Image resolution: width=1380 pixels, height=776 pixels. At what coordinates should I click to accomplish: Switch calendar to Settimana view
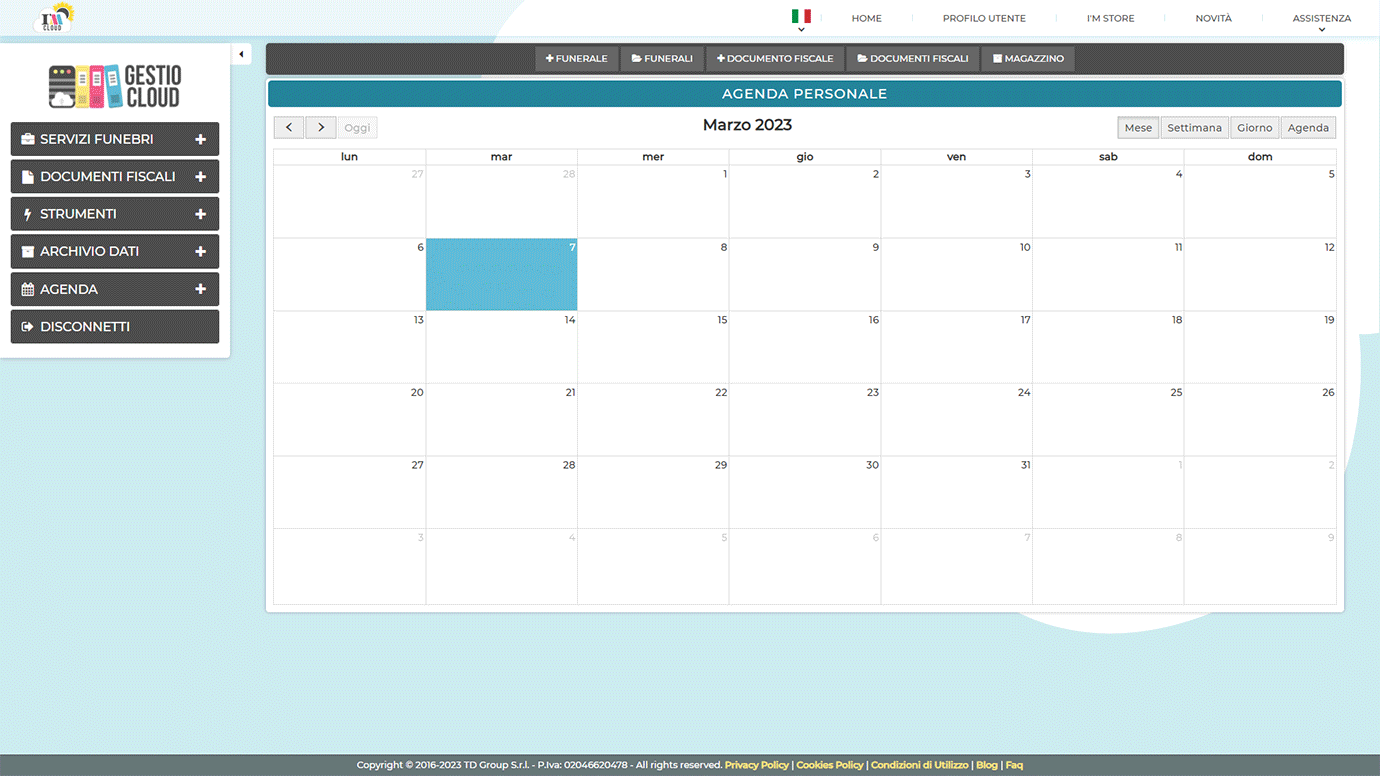click(1194, 128)
